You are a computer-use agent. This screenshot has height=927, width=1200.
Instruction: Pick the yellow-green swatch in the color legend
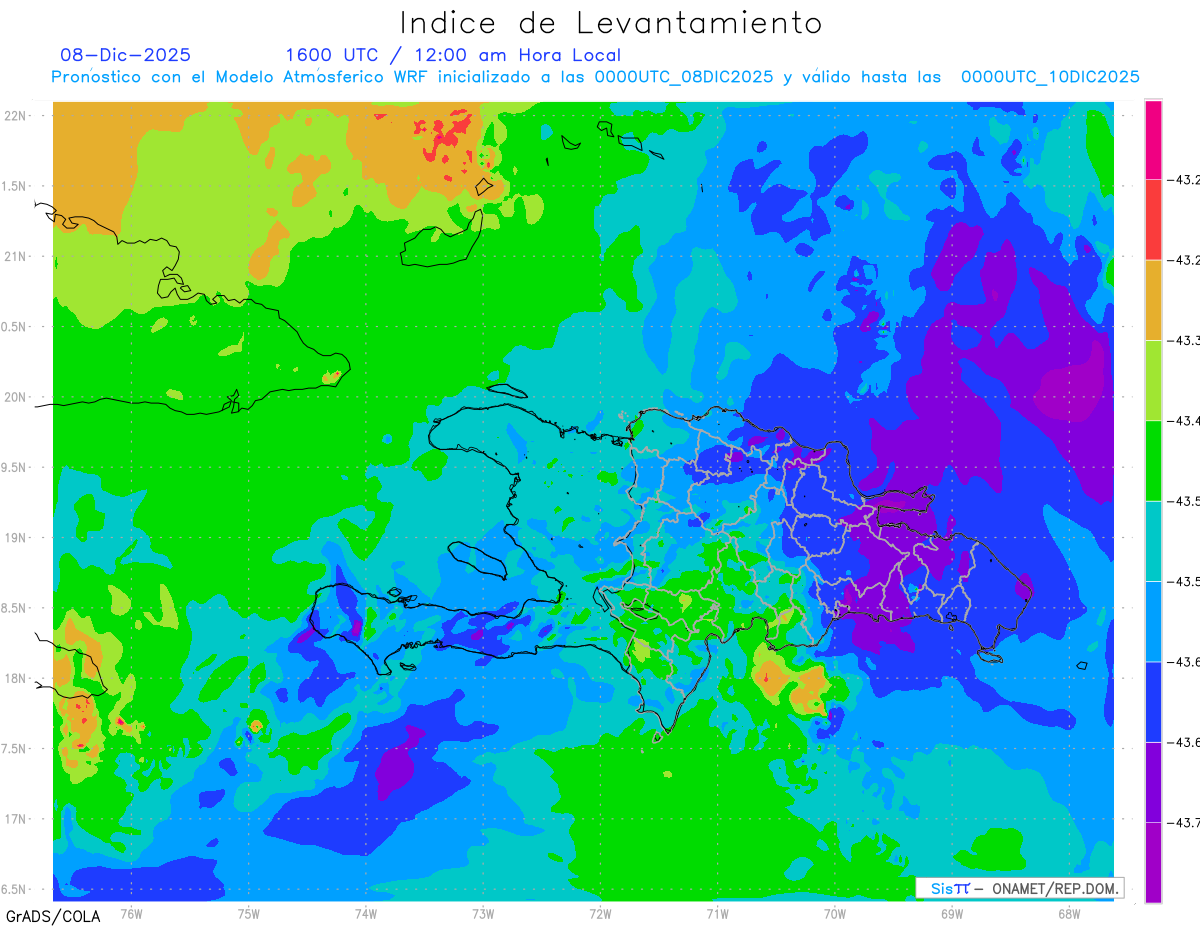pos(1153,380)
